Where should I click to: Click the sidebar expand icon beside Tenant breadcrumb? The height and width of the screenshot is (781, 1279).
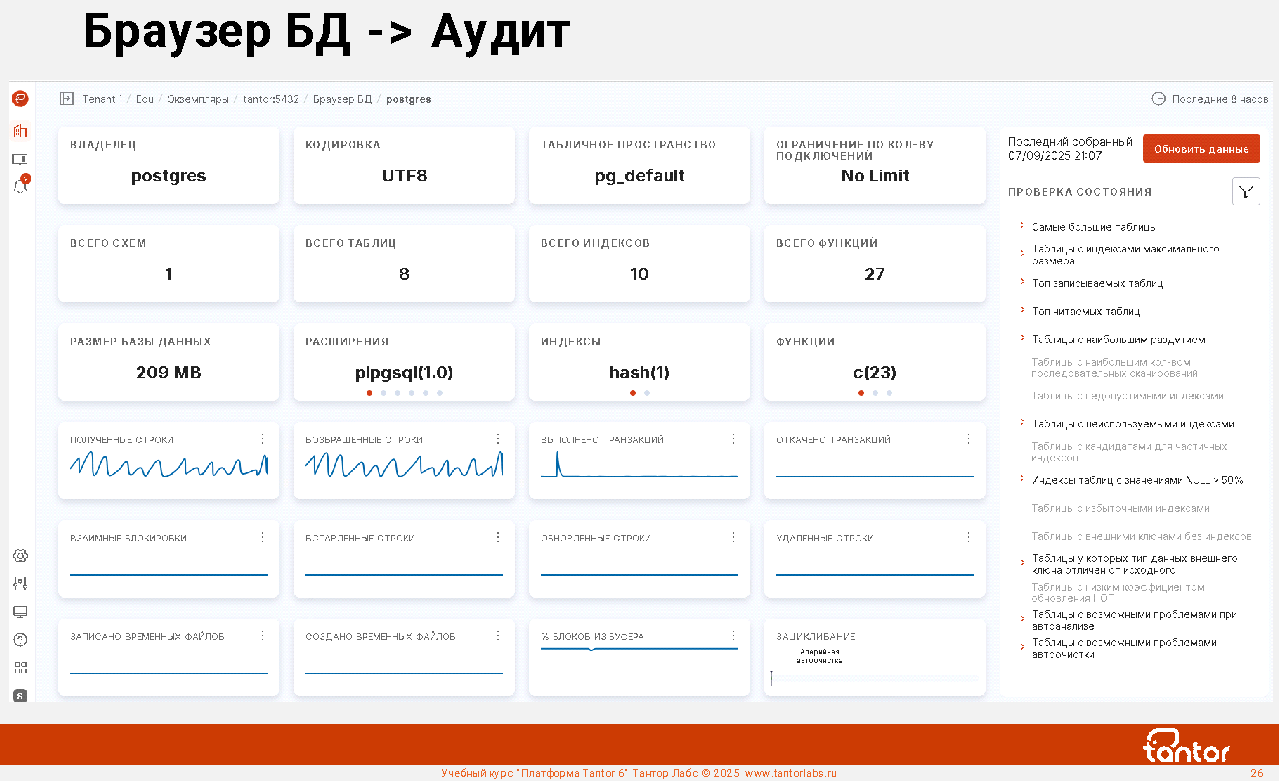[x=67, y=99]
